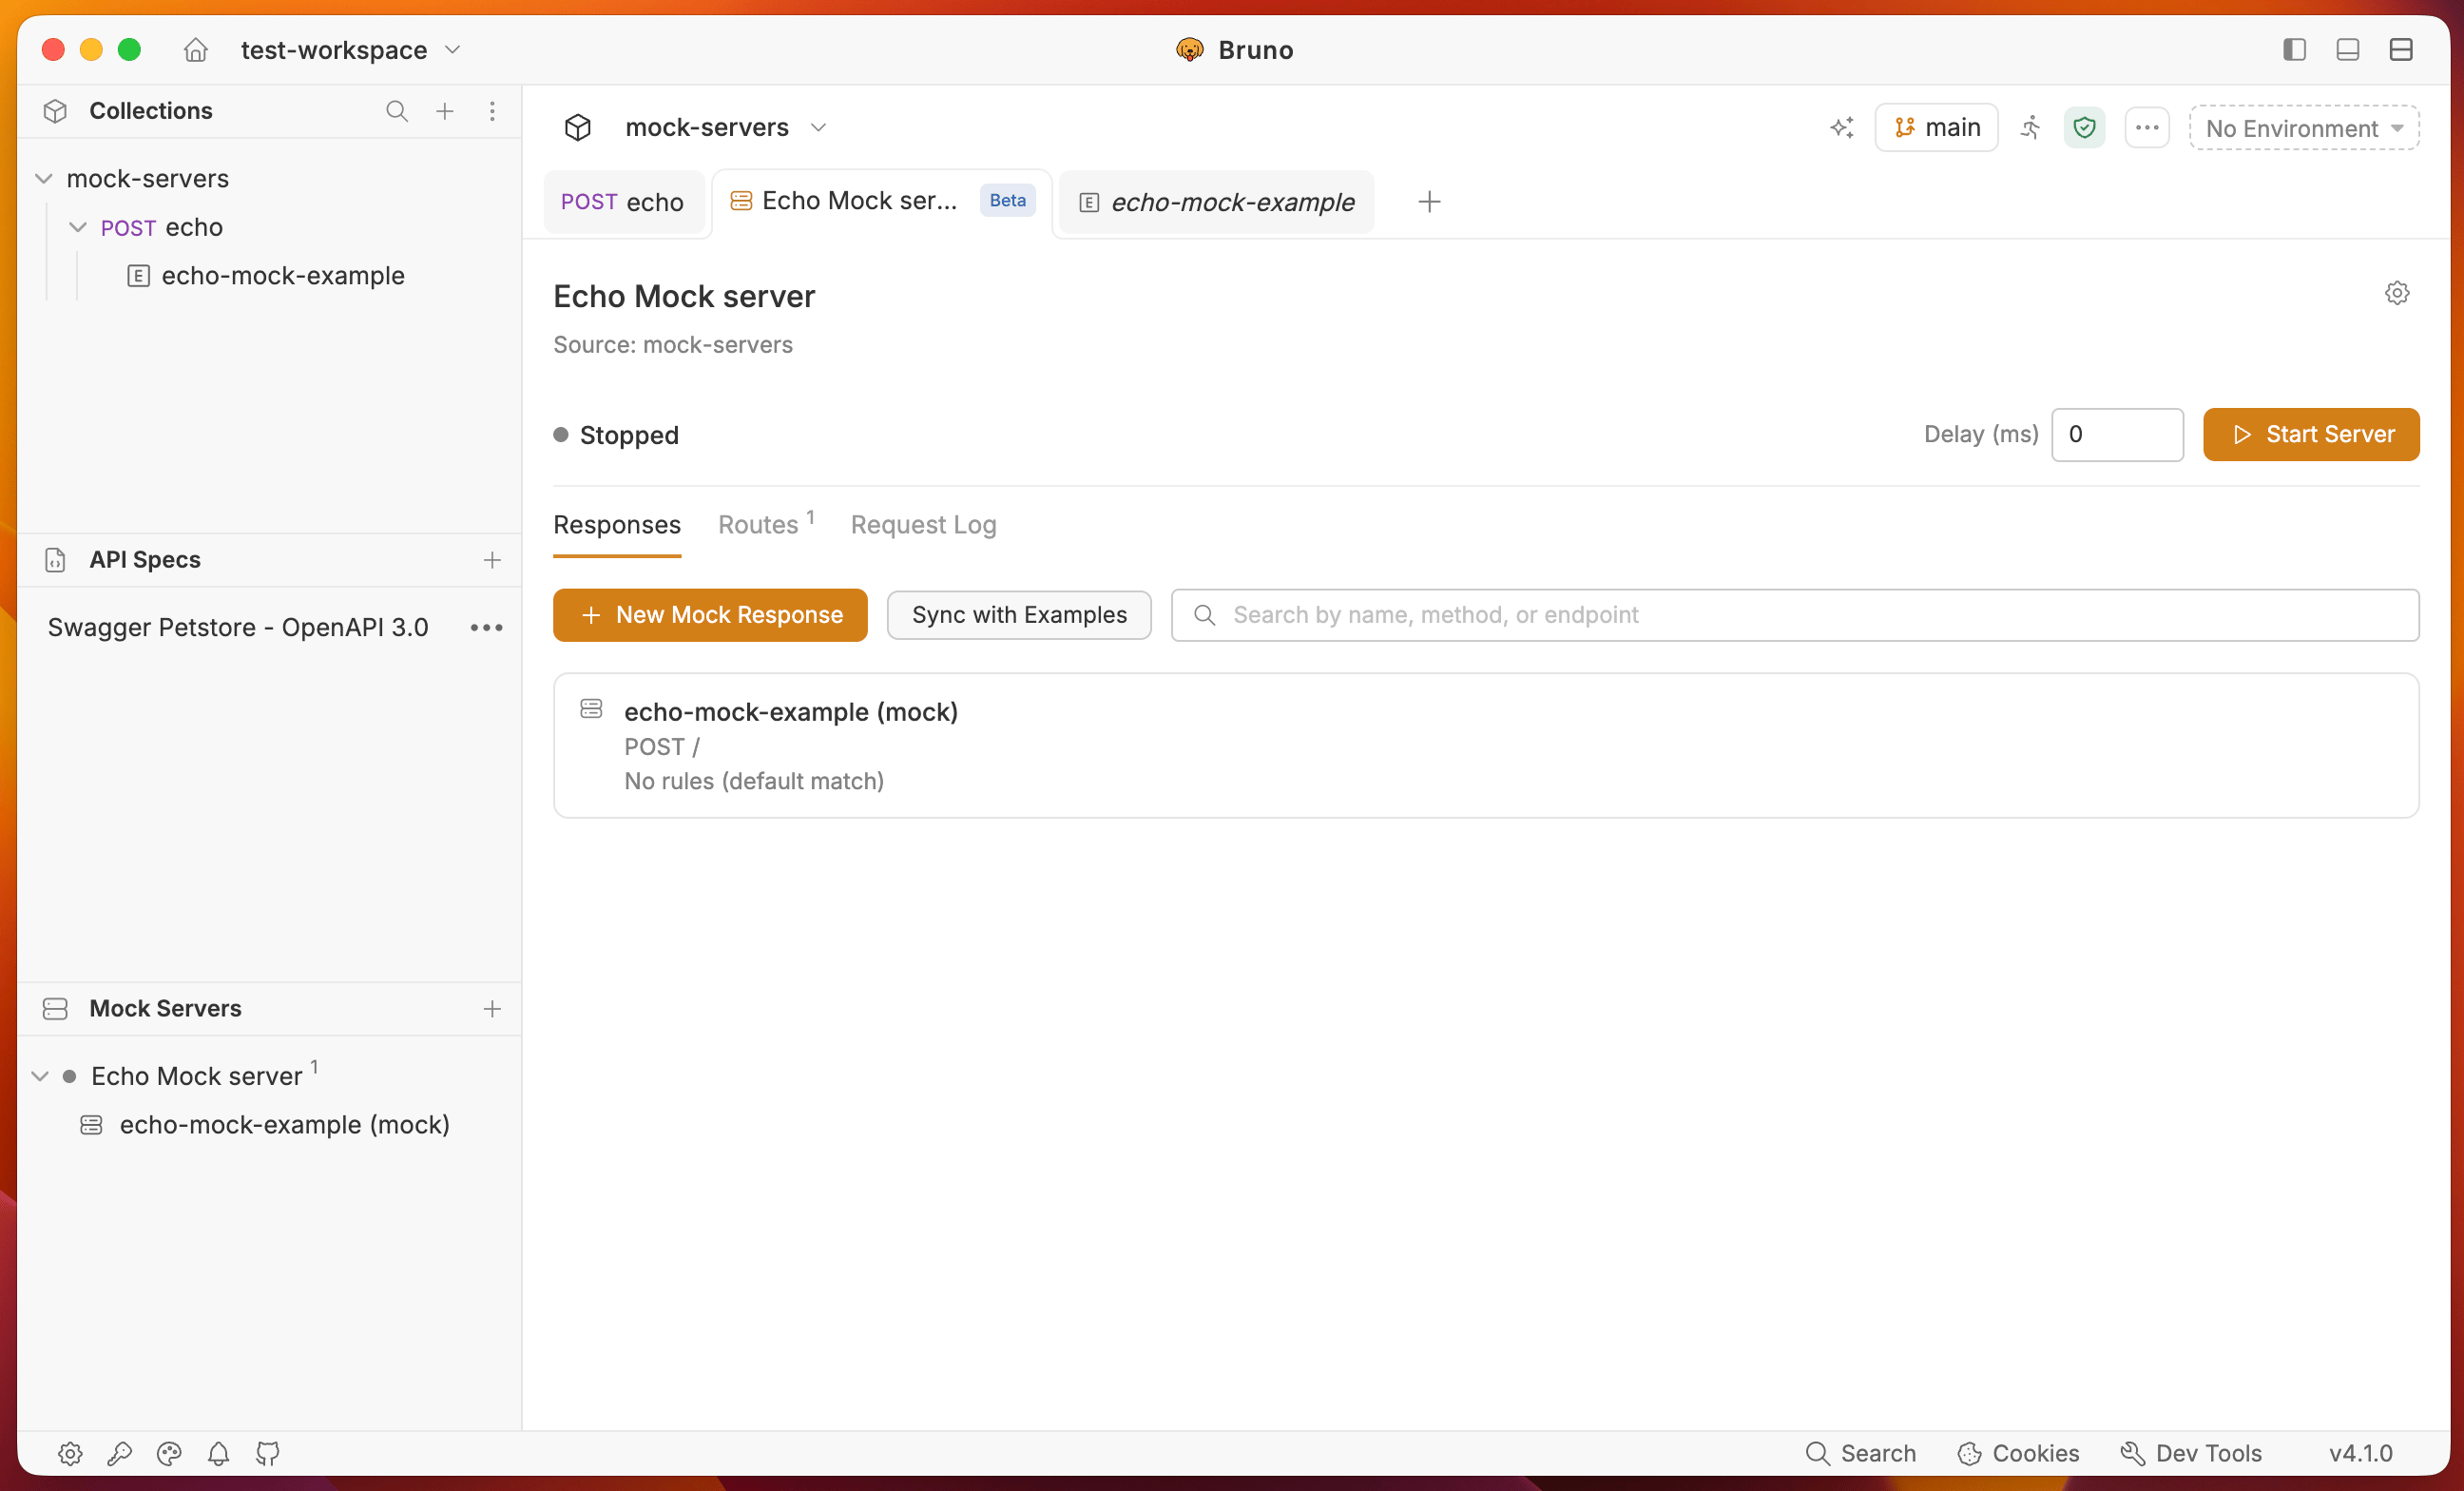The width and height of the screenshot is (2464, 1491).
Task: Click the Source: mock-servers text
Action: pos(673,345)
